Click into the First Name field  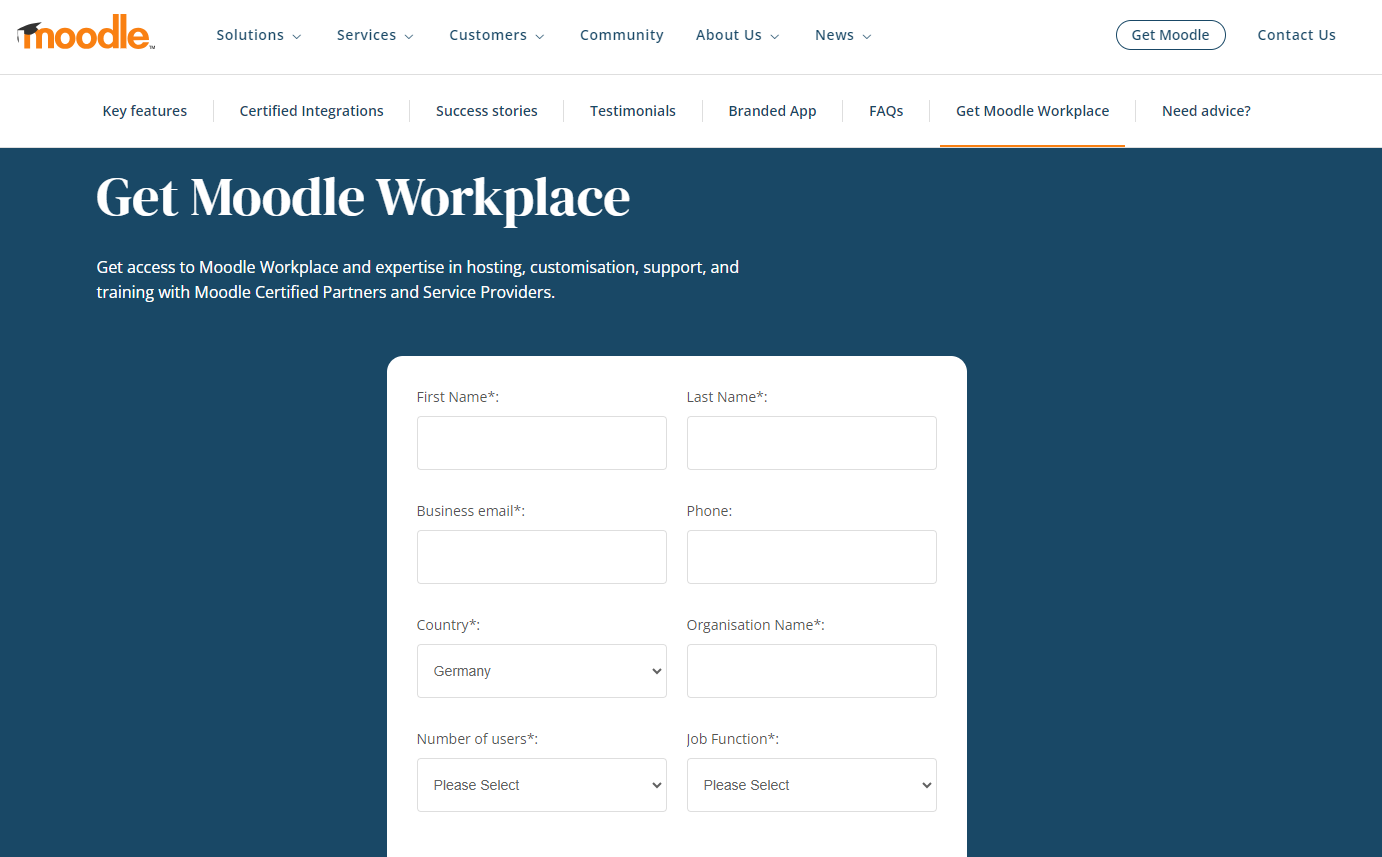541,443
